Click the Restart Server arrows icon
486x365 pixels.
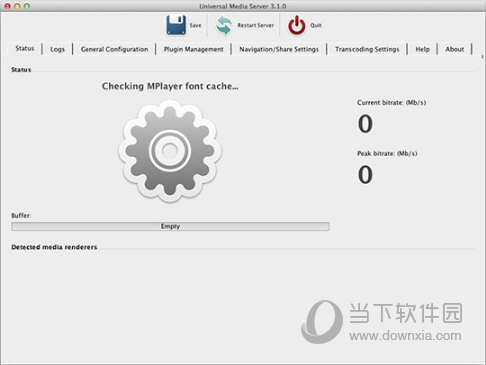point(224,25)
